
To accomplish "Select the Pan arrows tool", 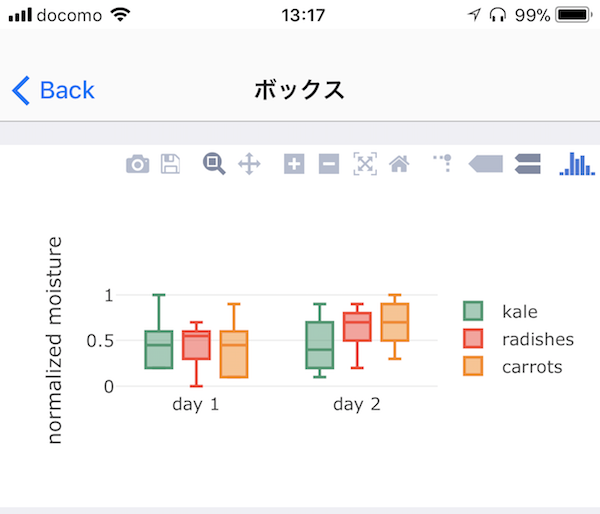I will 249,164.
